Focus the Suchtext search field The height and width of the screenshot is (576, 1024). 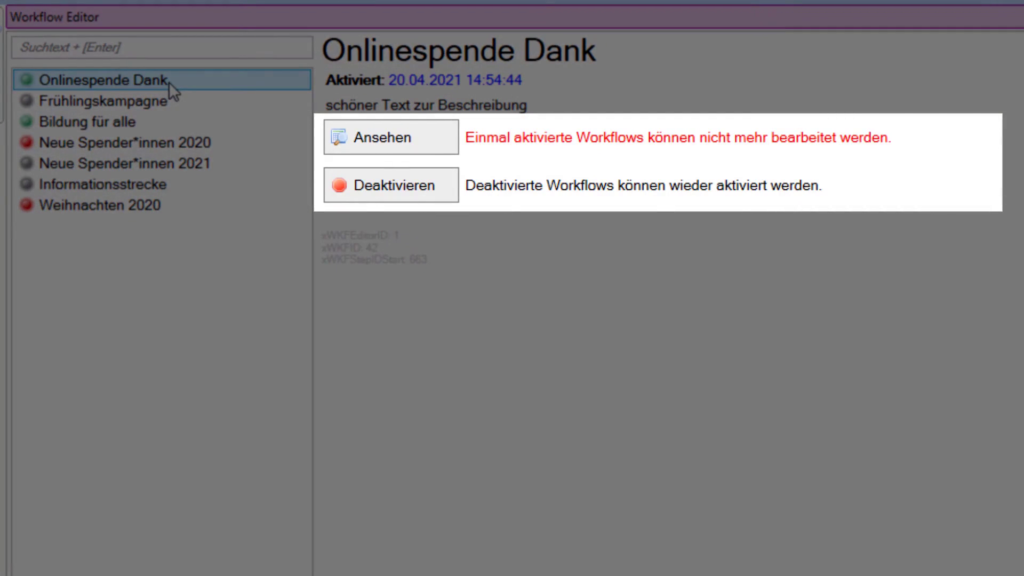tap(162, 47)
